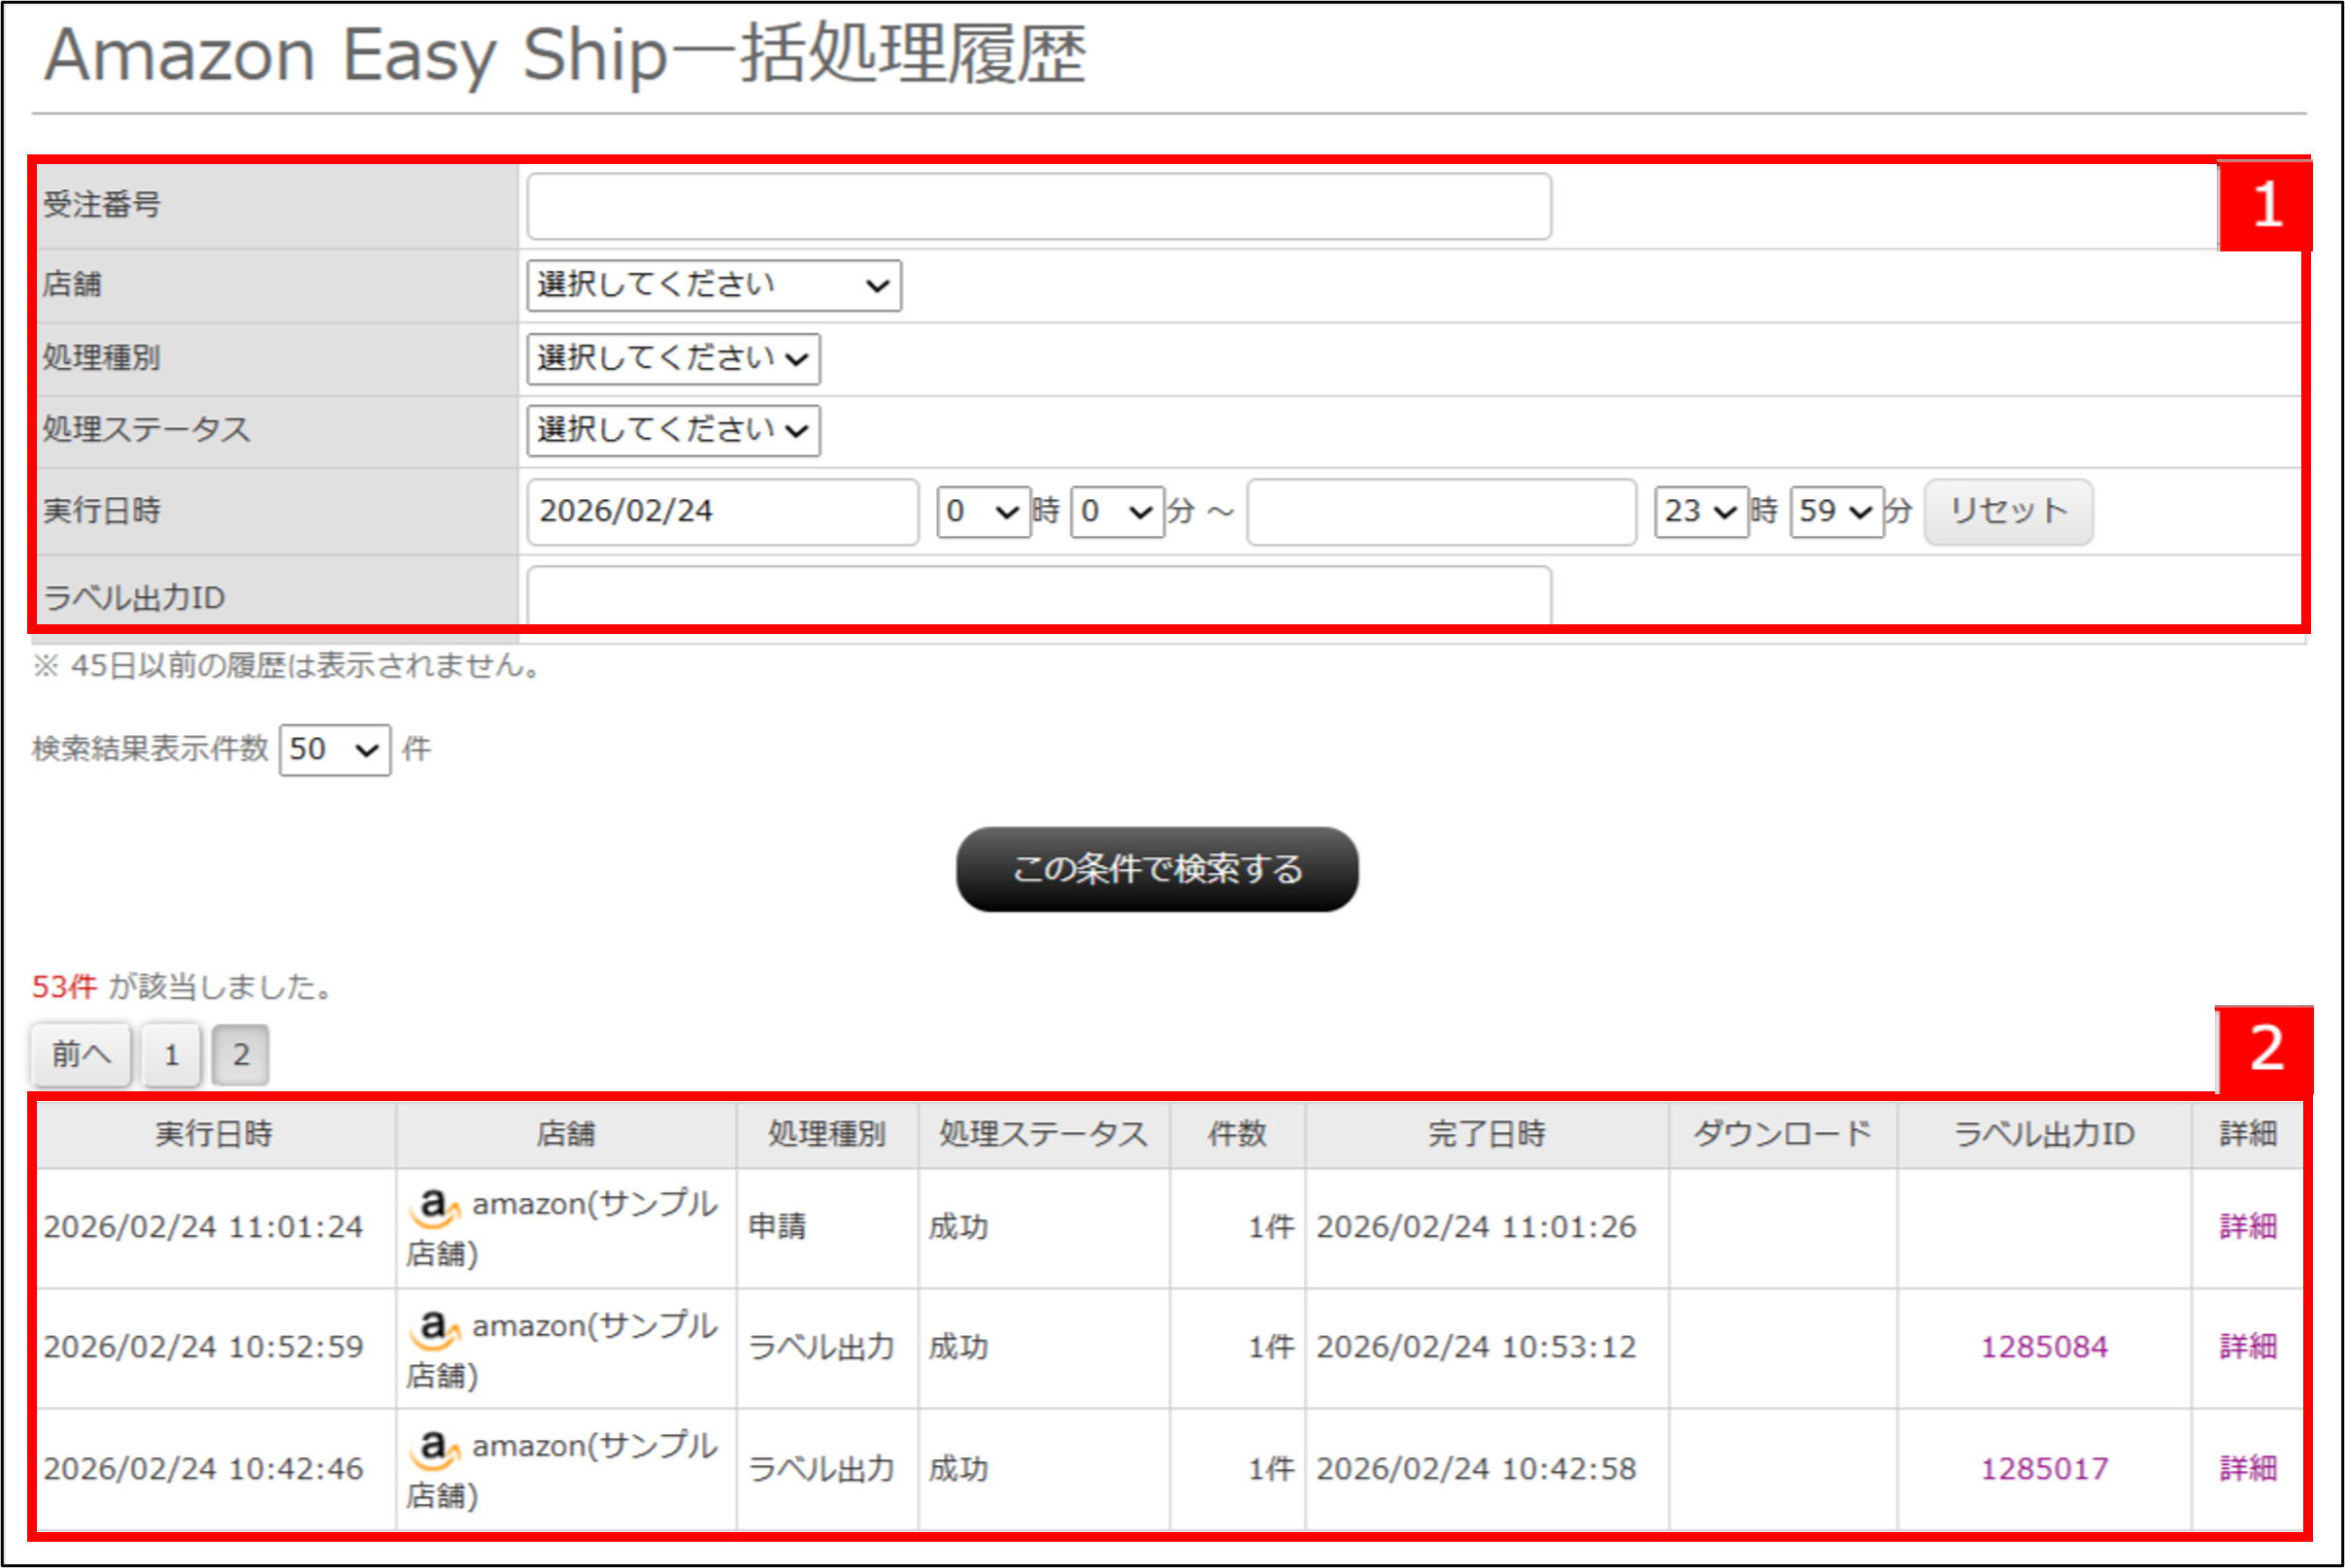Click label output ID 1285017
The image size is (2345, 1568).
[2043, 1468]
